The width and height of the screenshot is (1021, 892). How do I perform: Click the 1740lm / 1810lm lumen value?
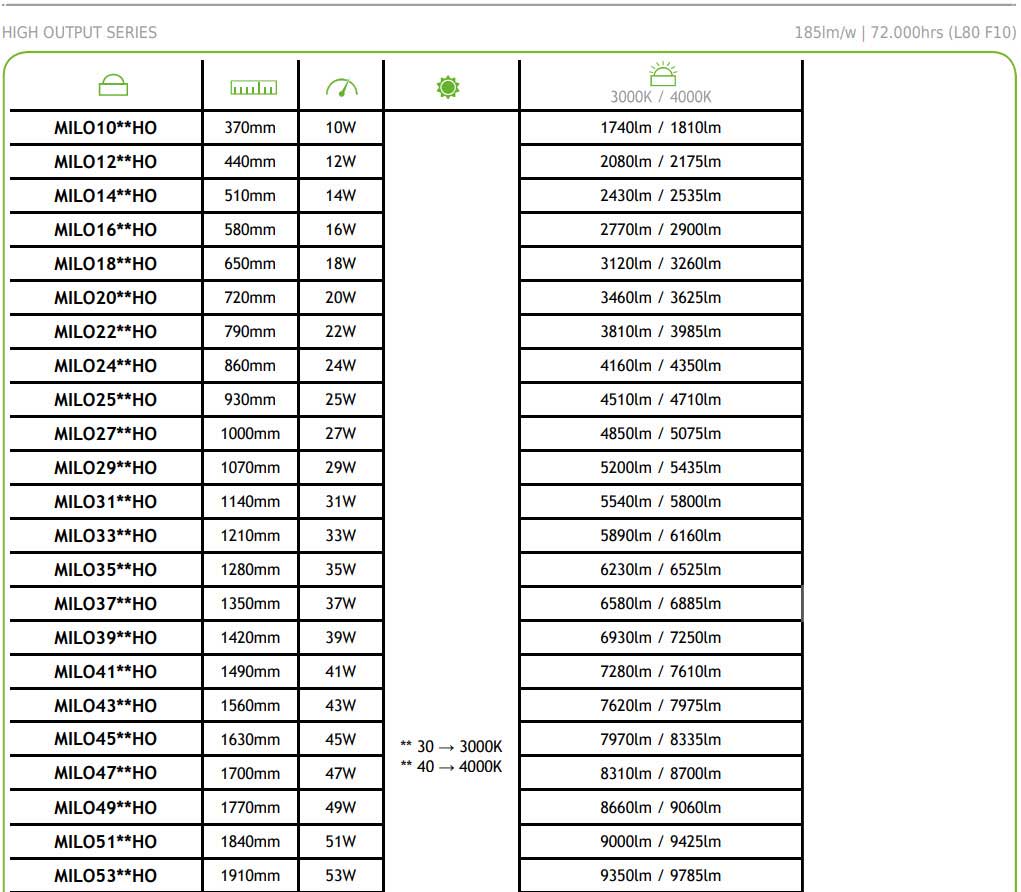(660, 128)
